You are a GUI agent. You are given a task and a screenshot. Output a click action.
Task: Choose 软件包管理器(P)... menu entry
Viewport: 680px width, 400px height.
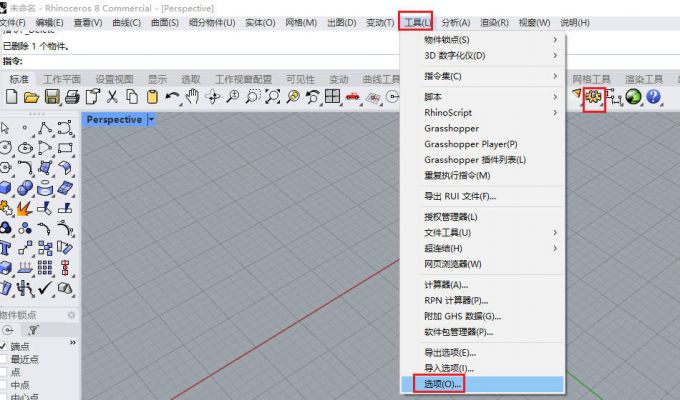point(483,332)
